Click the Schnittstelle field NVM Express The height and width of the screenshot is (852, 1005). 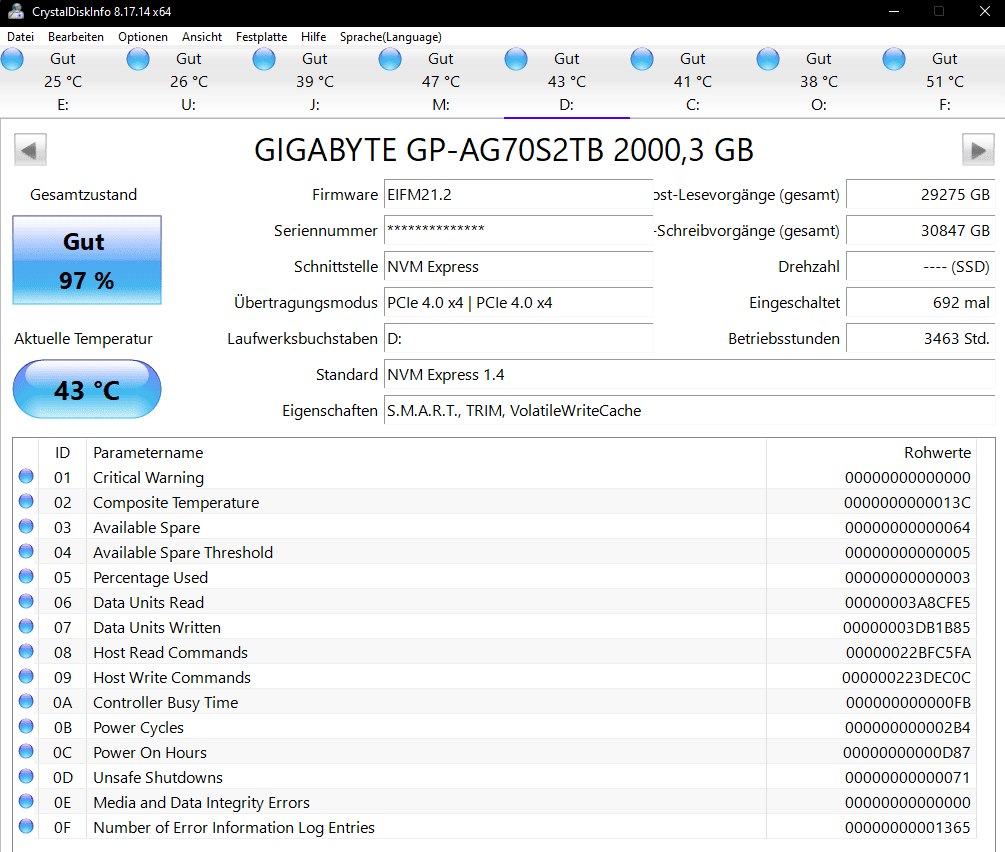(519, 266)
